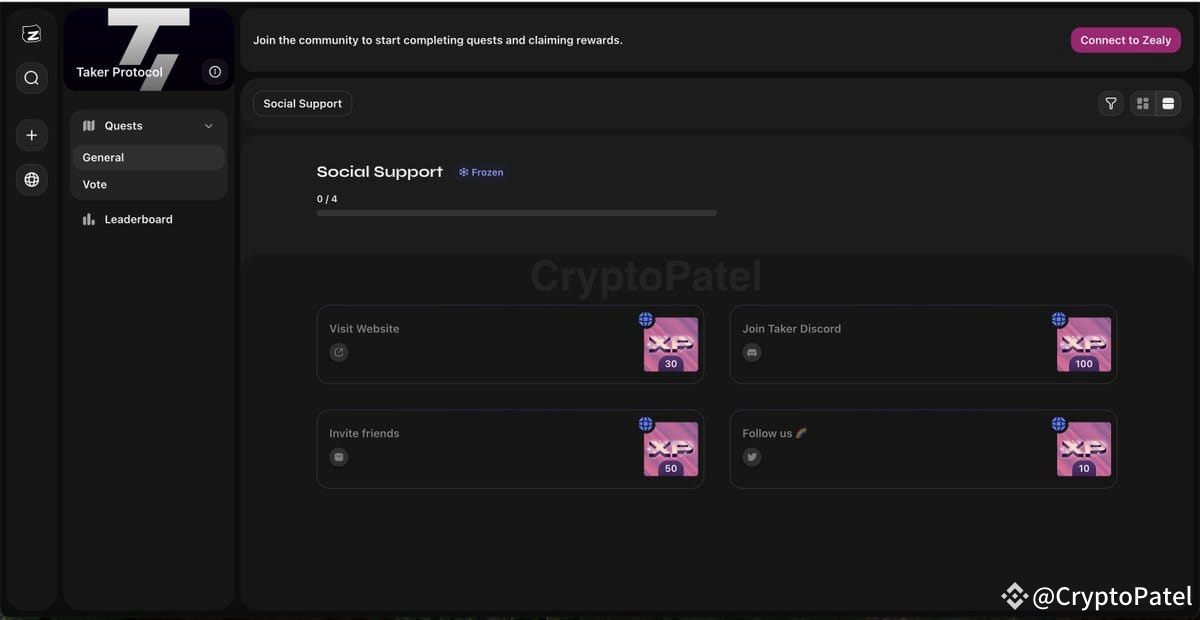Click the plus icon to create community

point(32,135)
